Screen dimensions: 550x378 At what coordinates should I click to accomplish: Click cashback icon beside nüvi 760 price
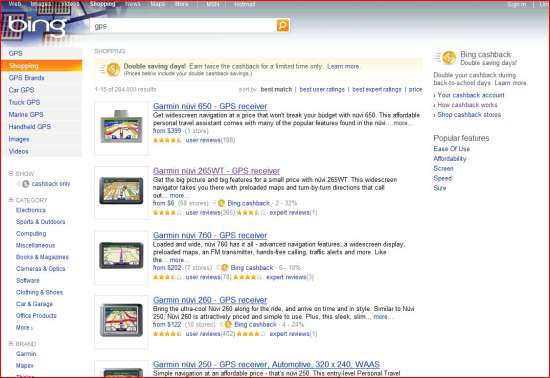click(224, 268)
